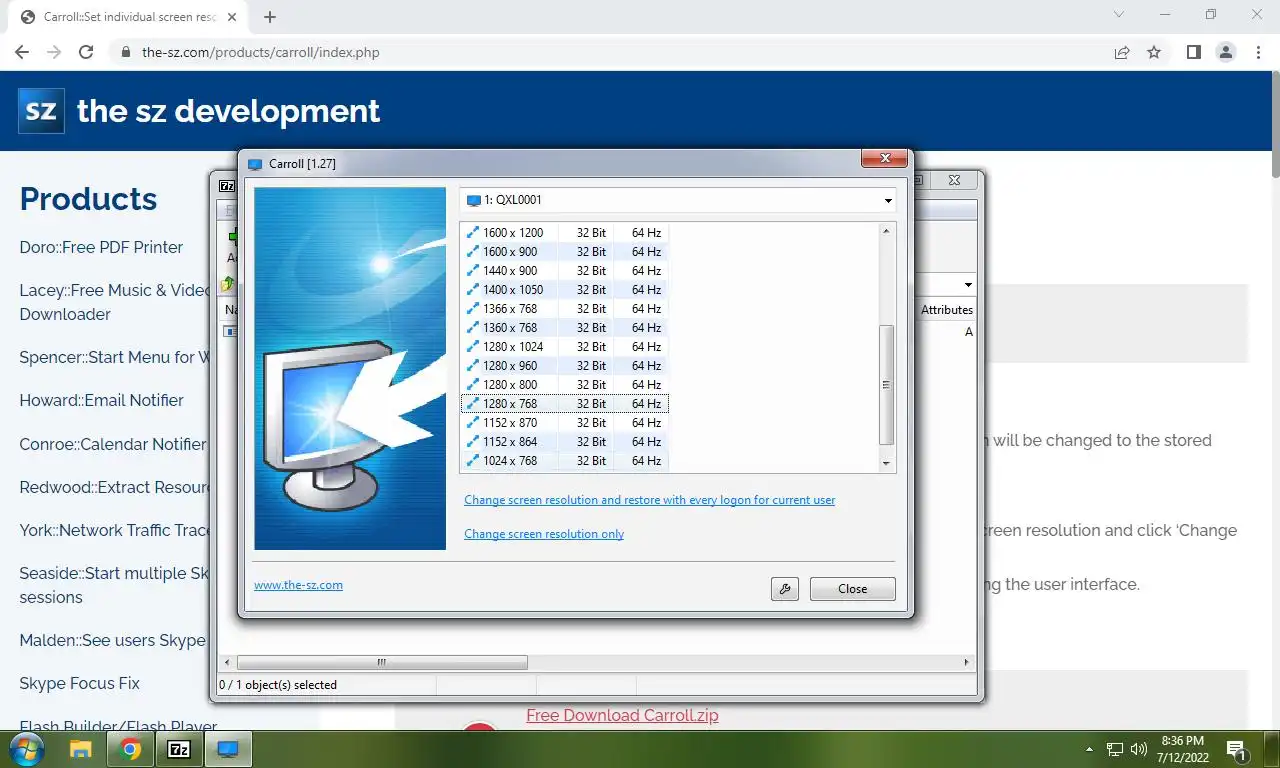
Task: Select the 1600 x 1200 resolution row
Action: 564,233
